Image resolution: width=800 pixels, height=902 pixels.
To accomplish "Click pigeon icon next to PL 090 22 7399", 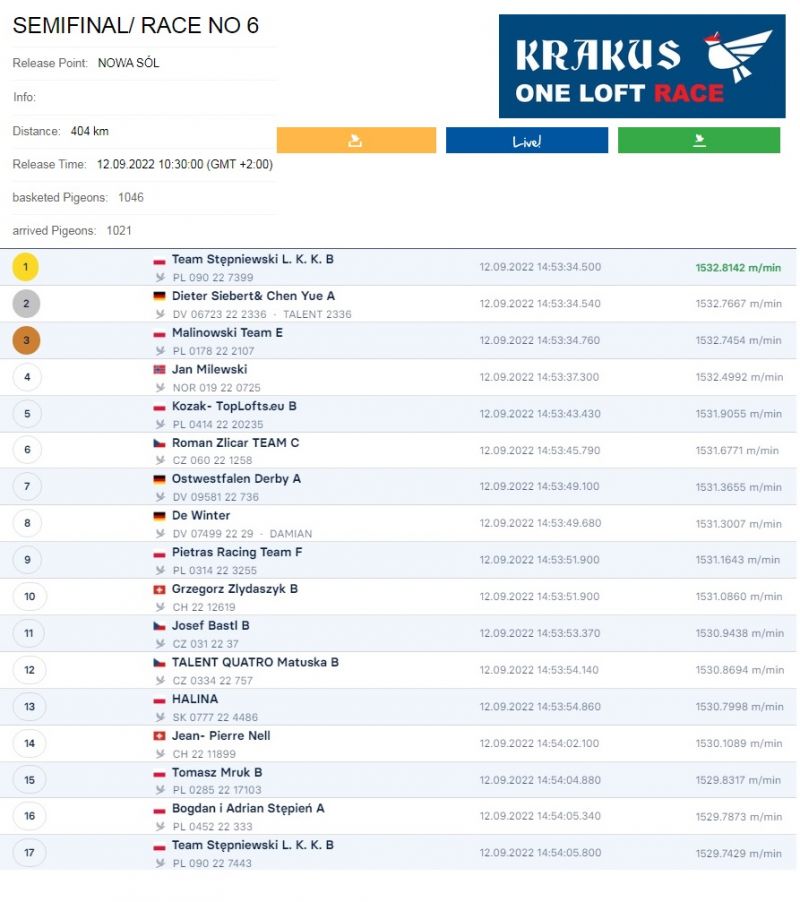I will [x=159, y=278].
